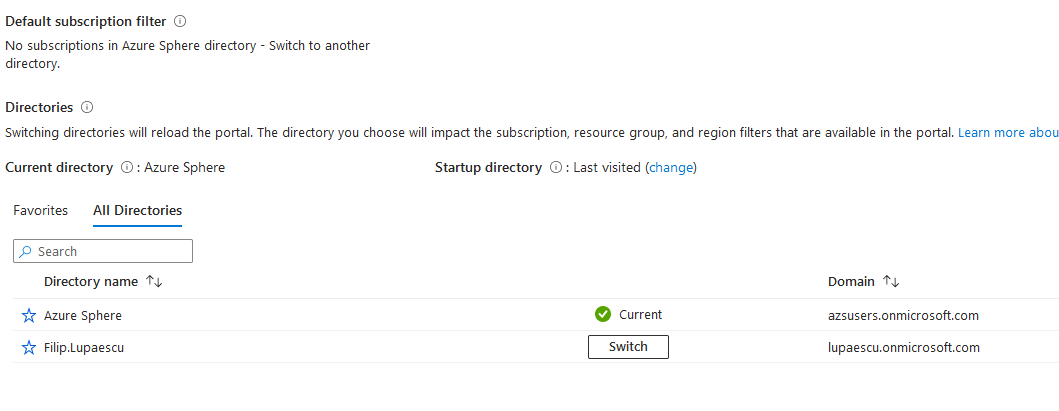1059x411 pixels.
Task: Click the info icon next to Directories
Action: point(86,107)
